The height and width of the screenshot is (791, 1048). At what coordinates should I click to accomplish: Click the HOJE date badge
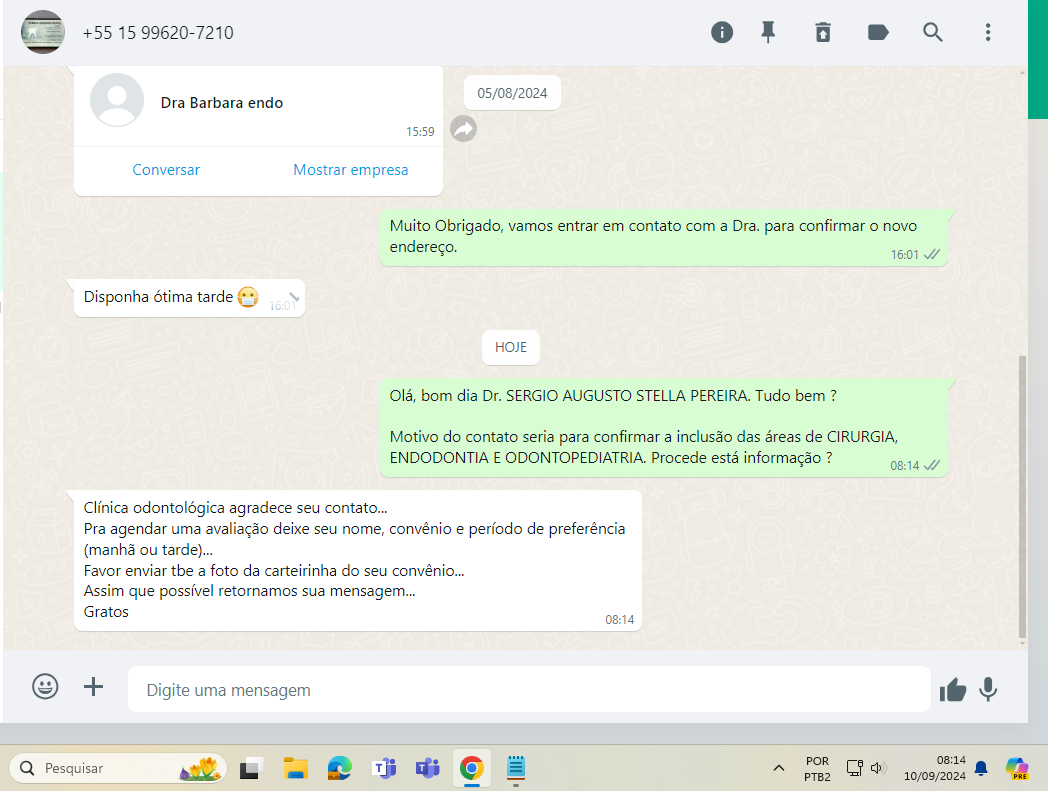511,347
